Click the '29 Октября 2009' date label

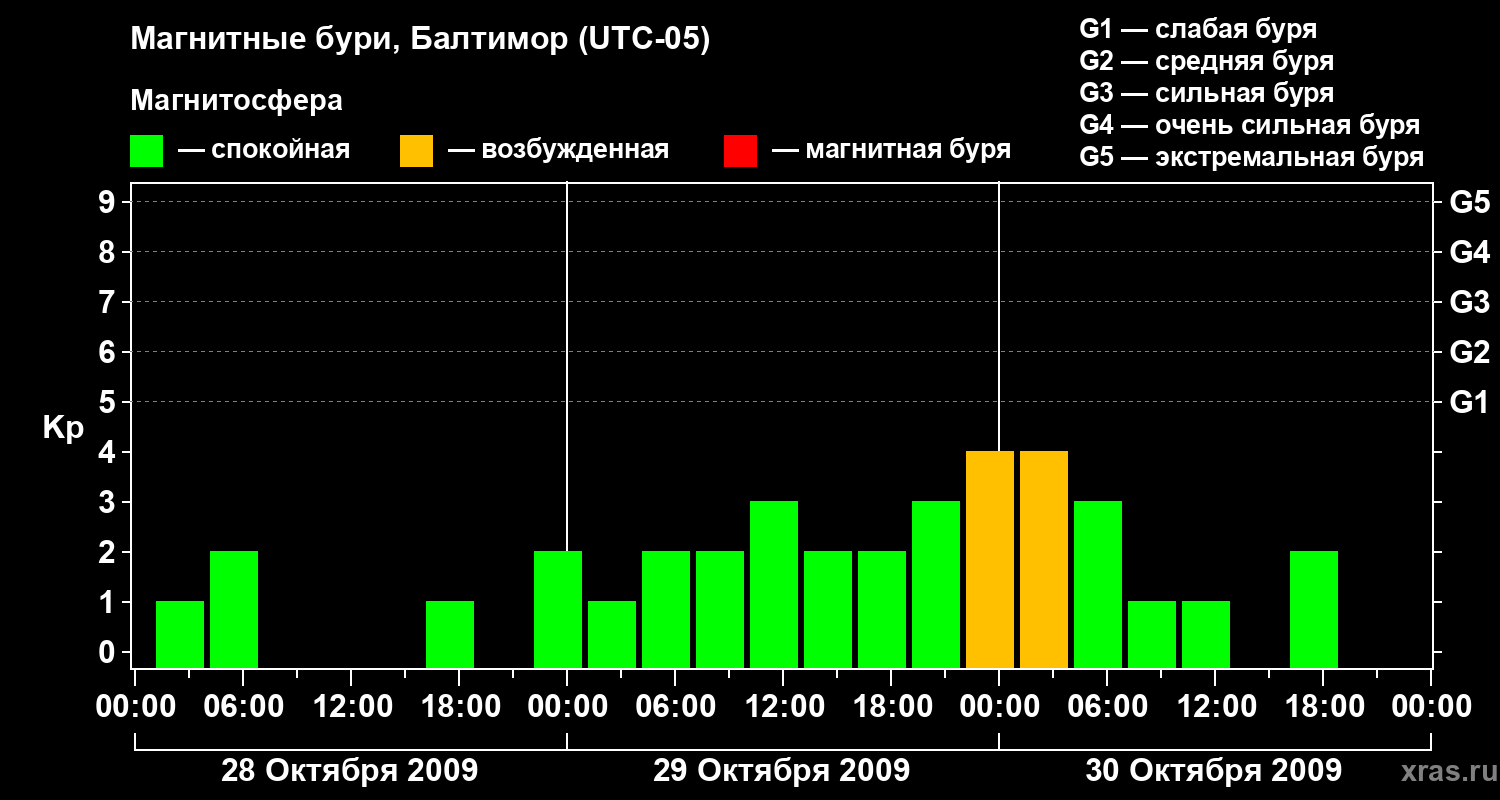pyautogui.click(x=781, y=771)
